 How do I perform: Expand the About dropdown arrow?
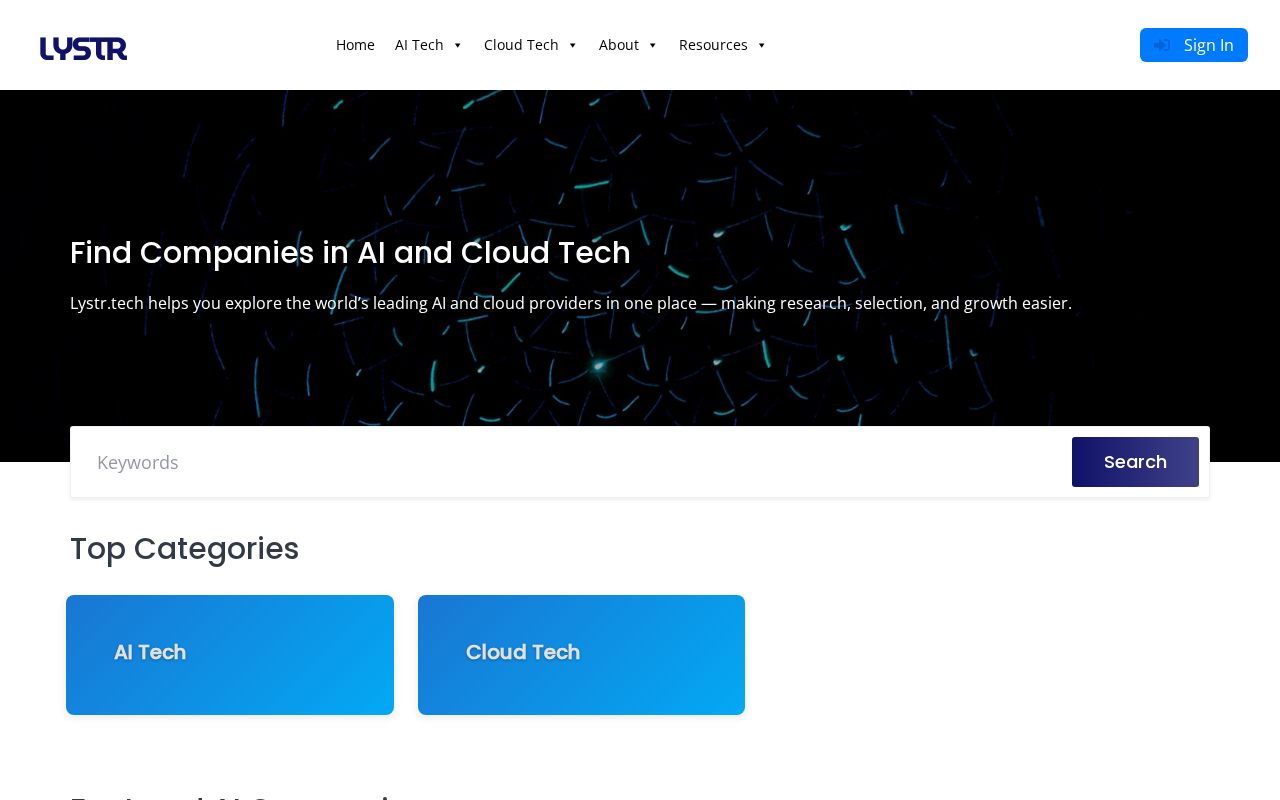(653, 46)
